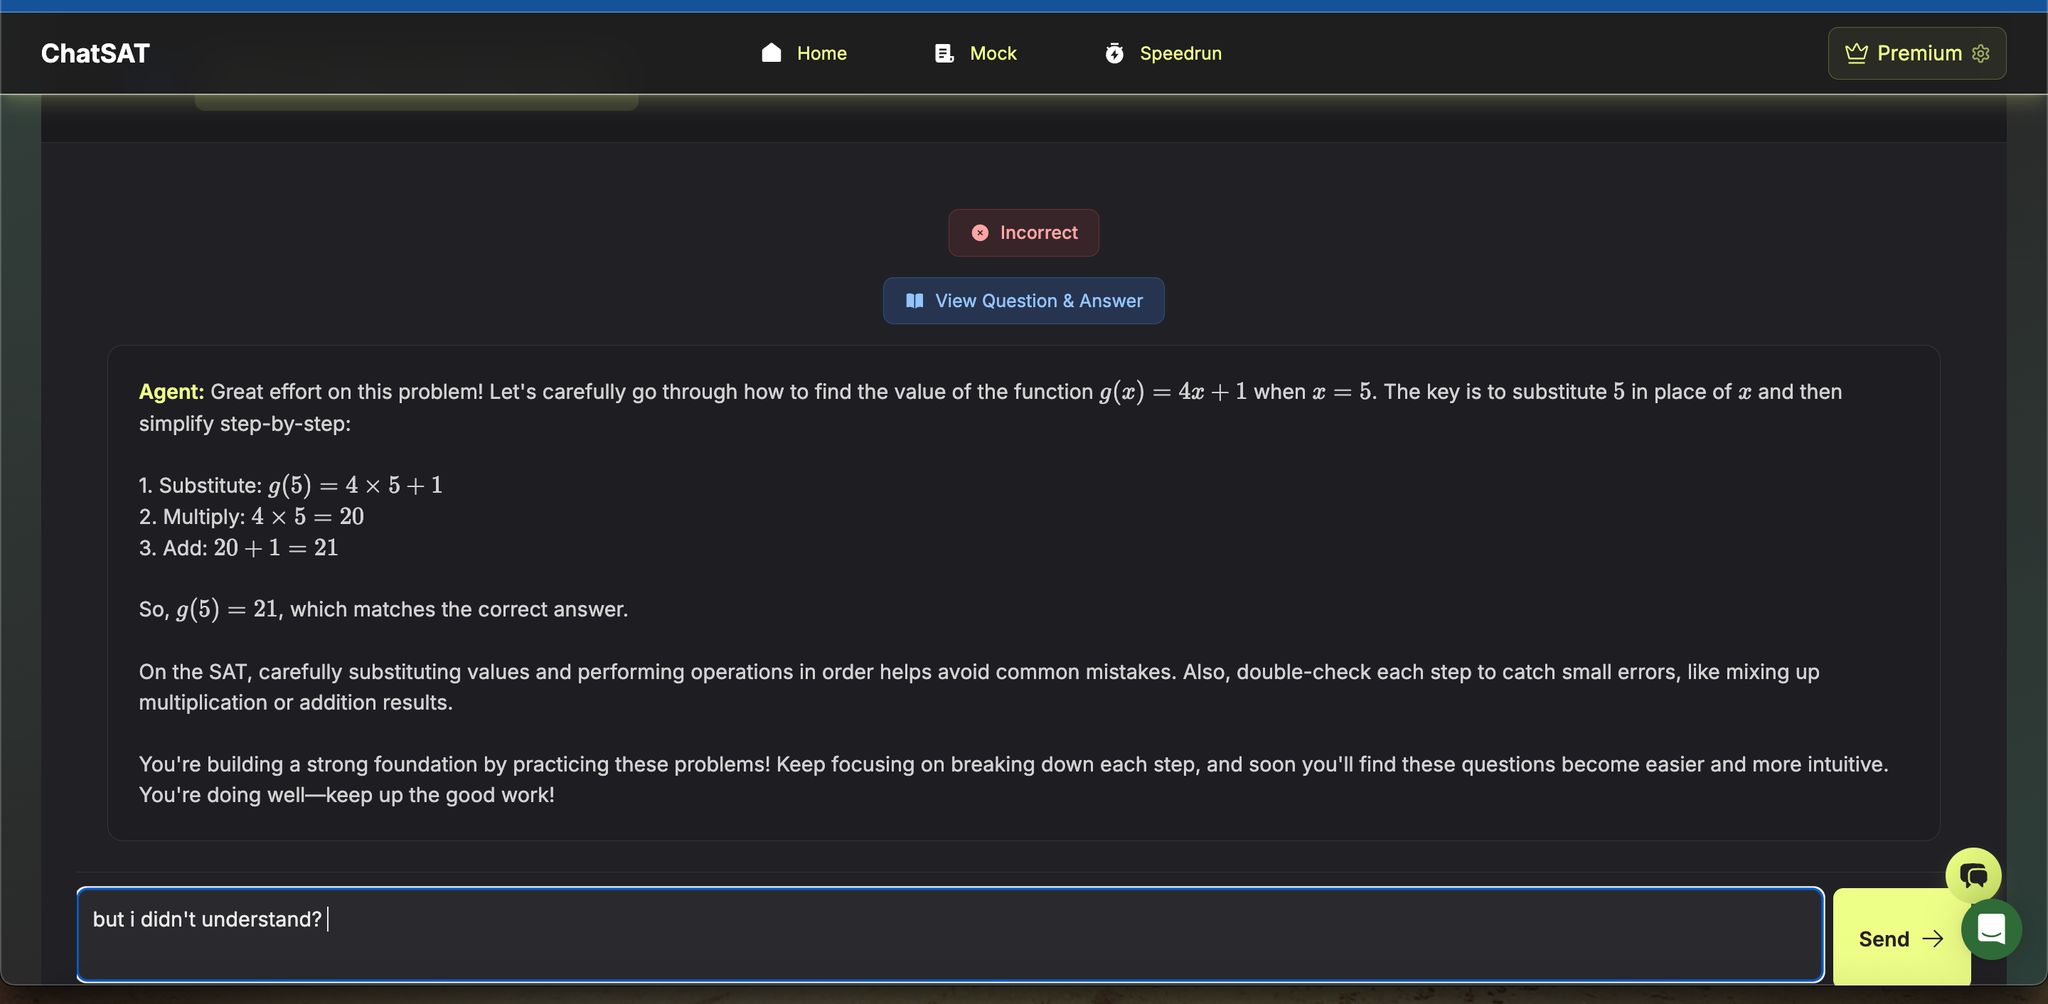Click the book icon beside View Question
Viewport: 2048px width, 1004px height.
tap(914, 301)
